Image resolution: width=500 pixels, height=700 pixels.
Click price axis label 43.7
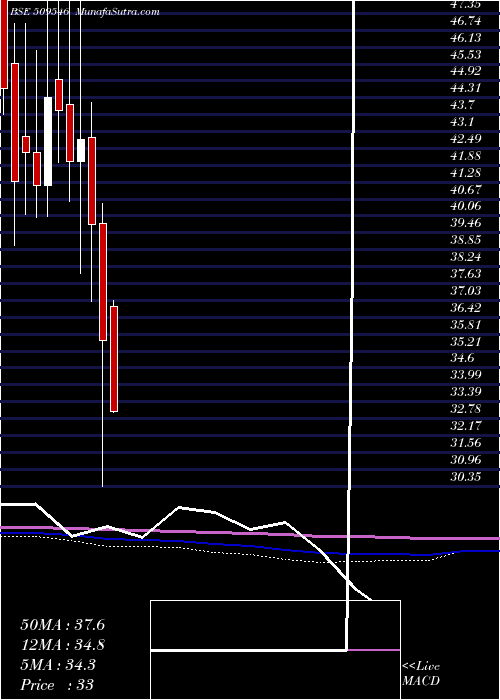click(x=463, y=105)
